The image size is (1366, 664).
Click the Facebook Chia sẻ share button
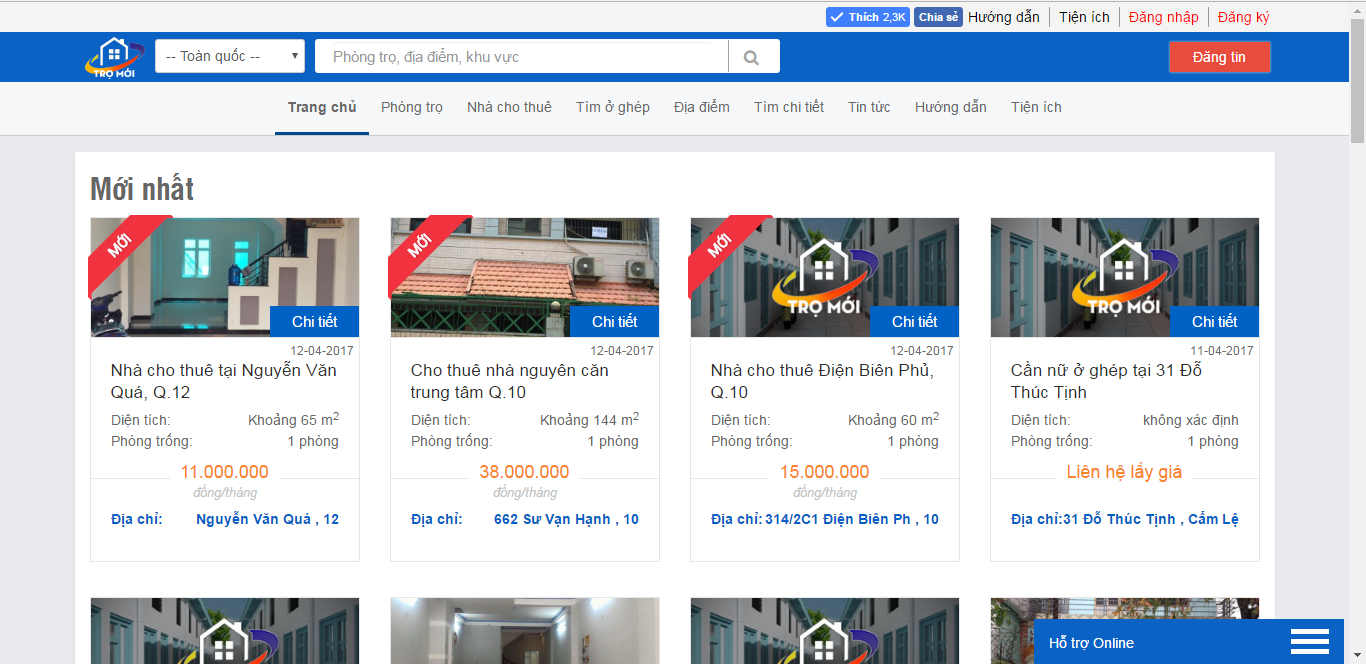[938, 17]
